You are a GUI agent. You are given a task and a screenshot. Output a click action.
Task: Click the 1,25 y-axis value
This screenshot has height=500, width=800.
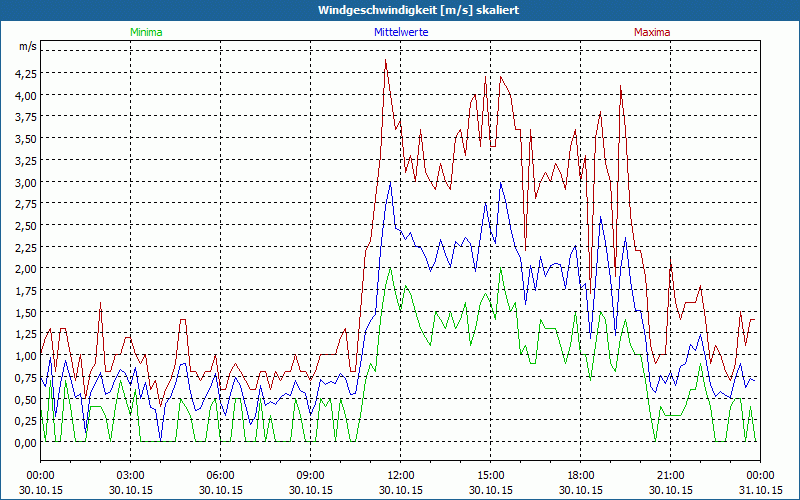click(26, 334)
